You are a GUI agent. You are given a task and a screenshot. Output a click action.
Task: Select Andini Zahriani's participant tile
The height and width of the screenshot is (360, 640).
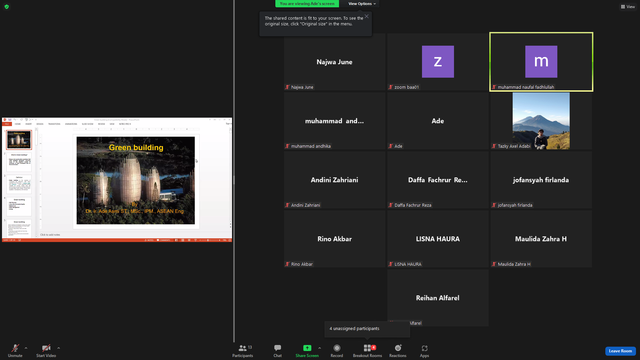(x=335, y=180)
